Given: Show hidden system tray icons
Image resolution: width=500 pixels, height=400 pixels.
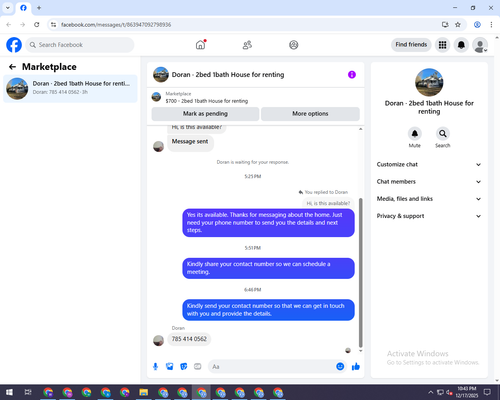Looking at the screenshot, I should point(431,392).
